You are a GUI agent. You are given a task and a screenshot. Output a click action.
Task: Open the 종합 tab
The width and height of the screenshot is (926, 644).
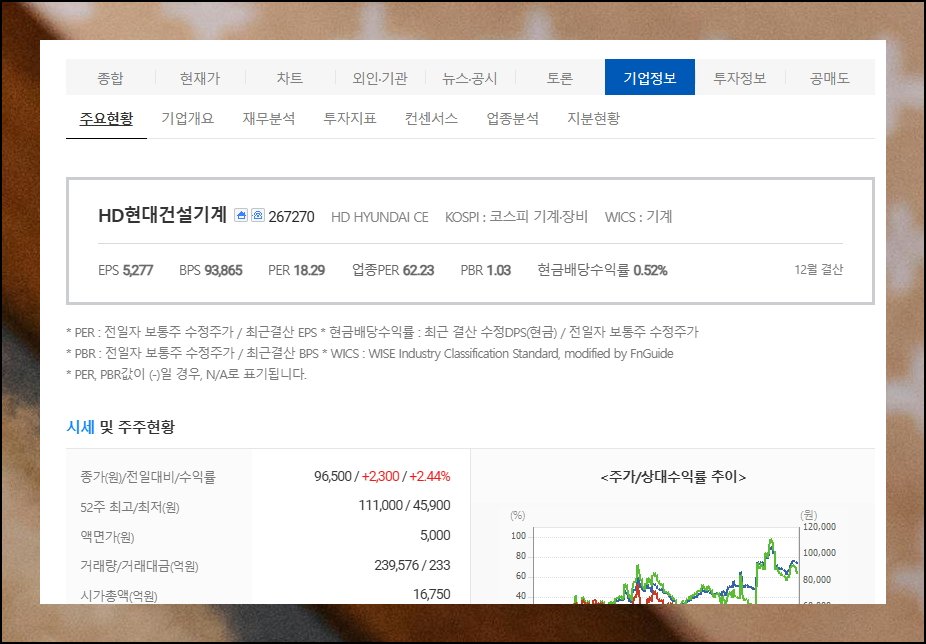coord(110,77)
